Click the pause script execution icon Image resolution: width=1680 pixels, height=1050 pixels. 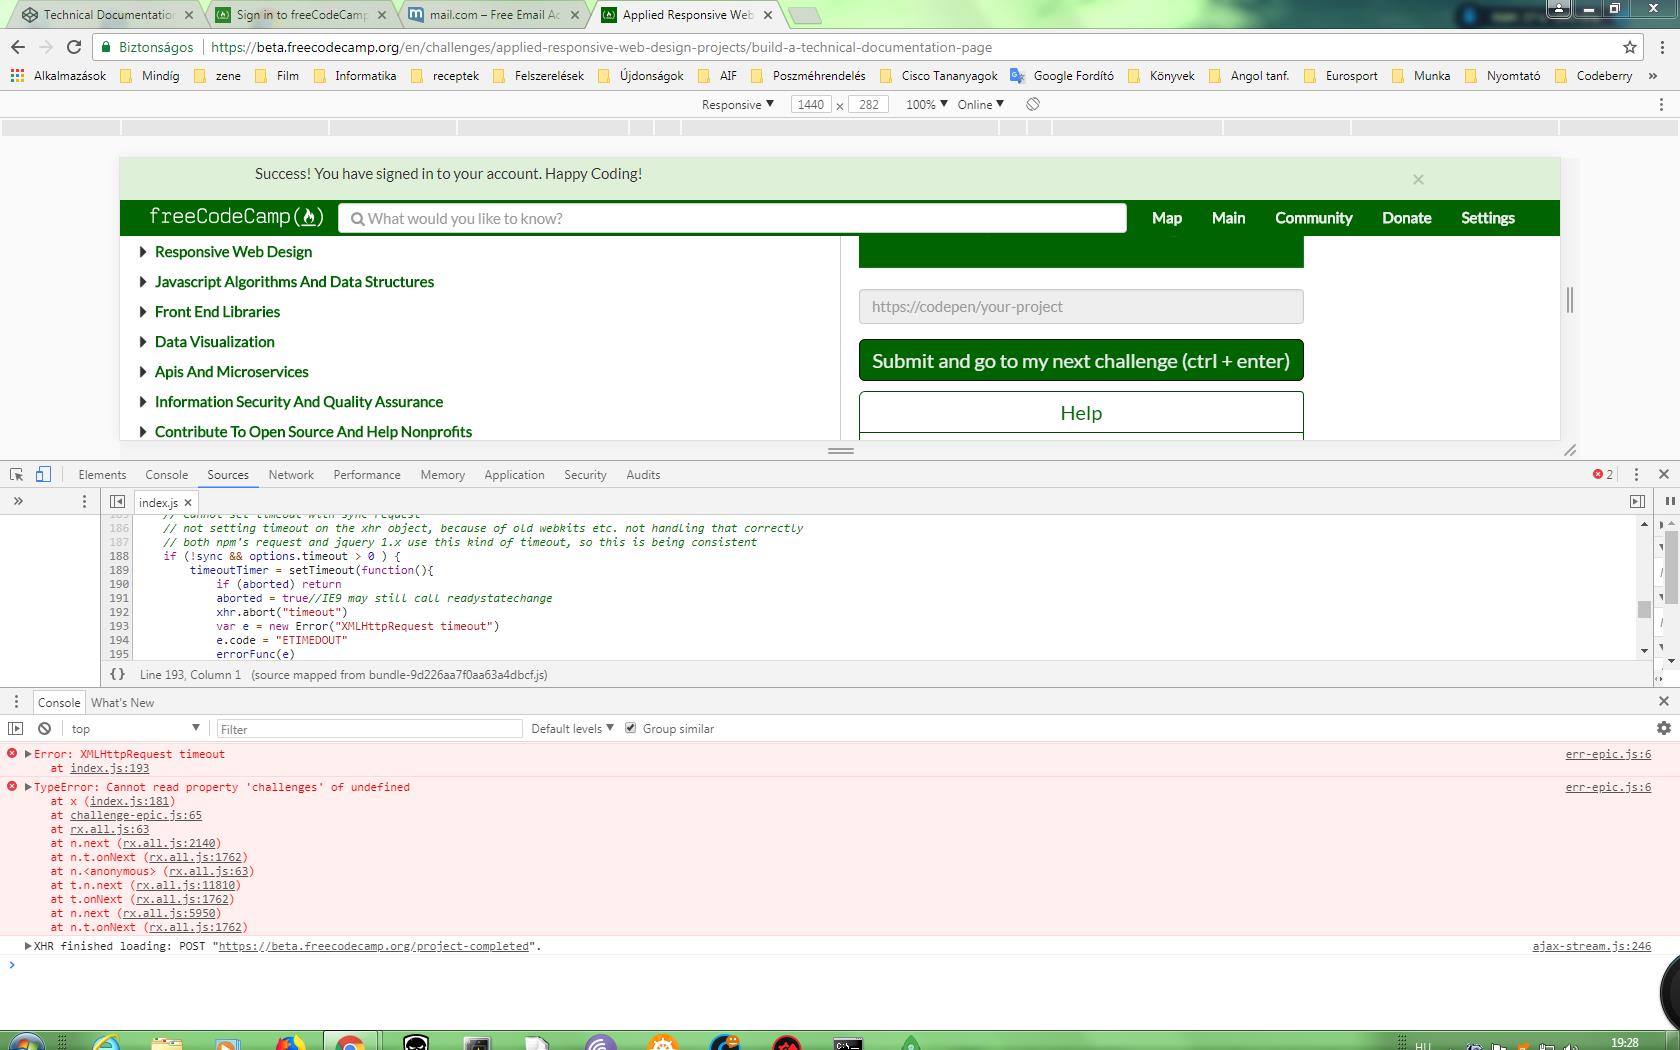[x=1668, y=502]
